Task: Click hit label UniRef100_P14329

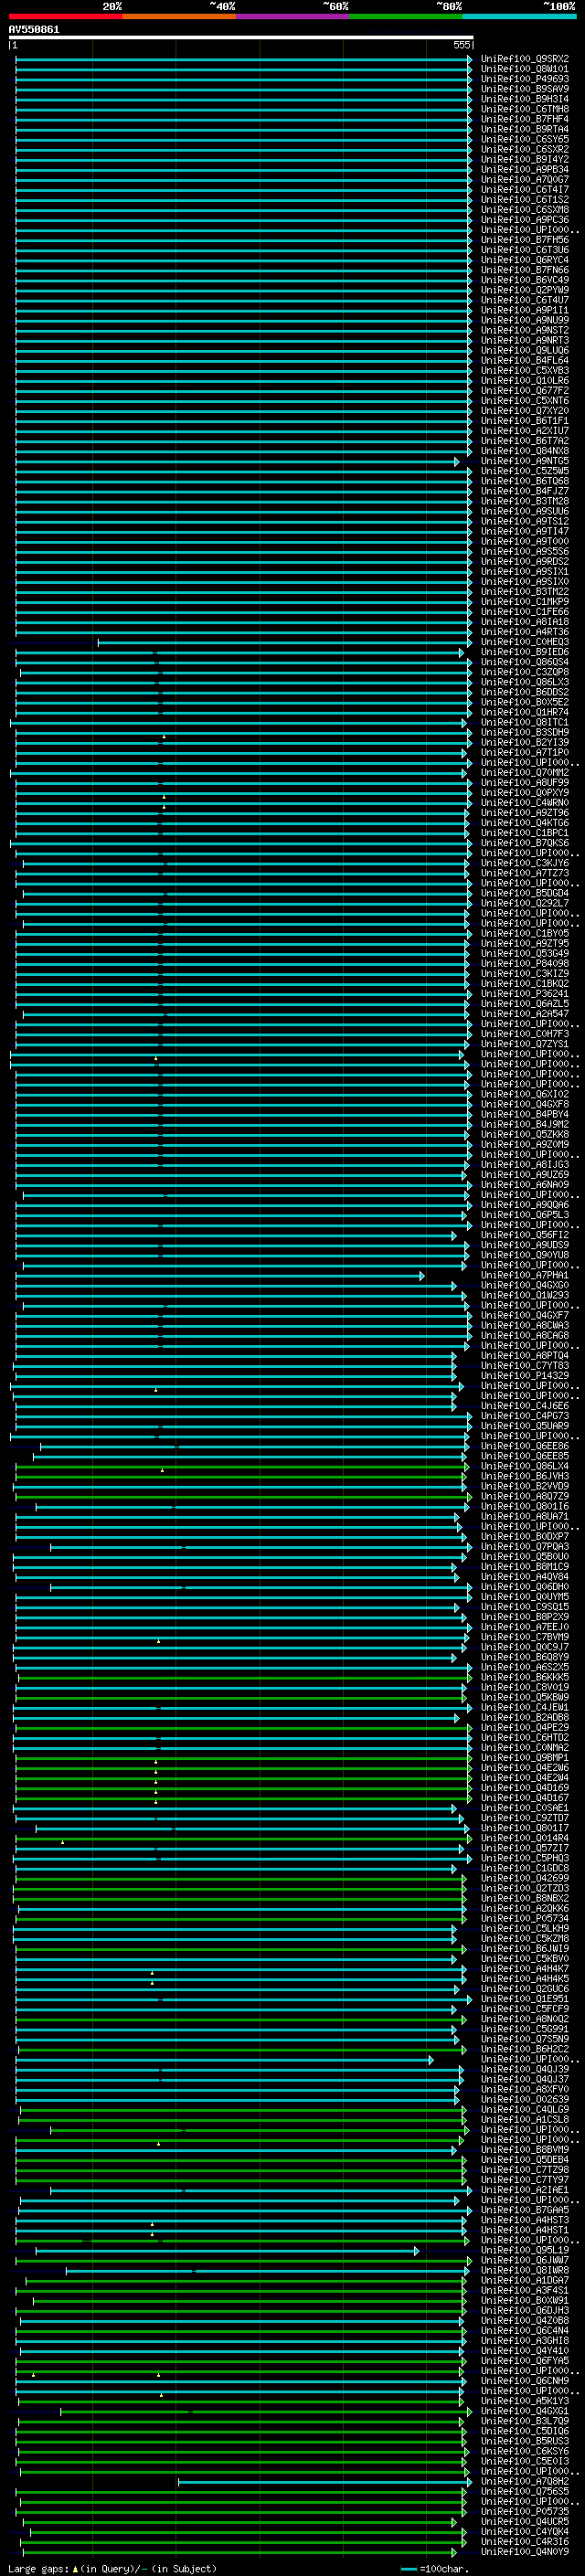Action: click(525, 1375)
